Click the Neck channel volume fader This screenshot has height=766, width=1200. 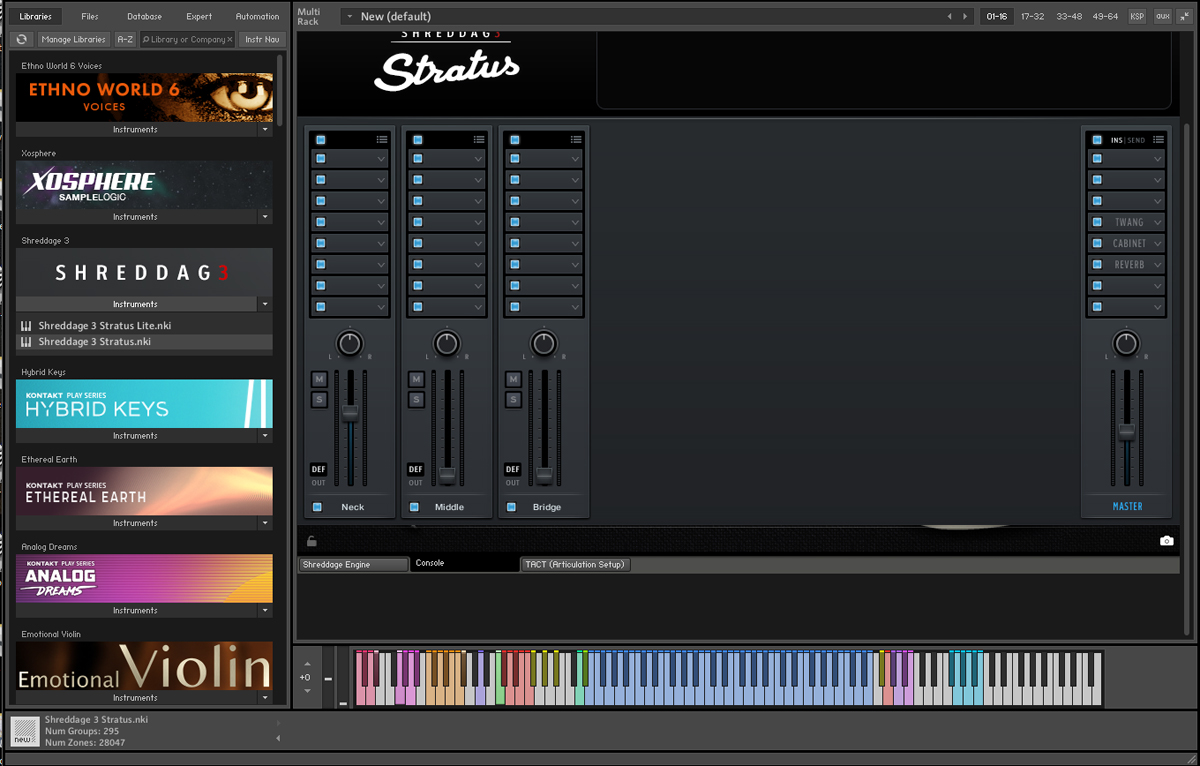point(350,413)
